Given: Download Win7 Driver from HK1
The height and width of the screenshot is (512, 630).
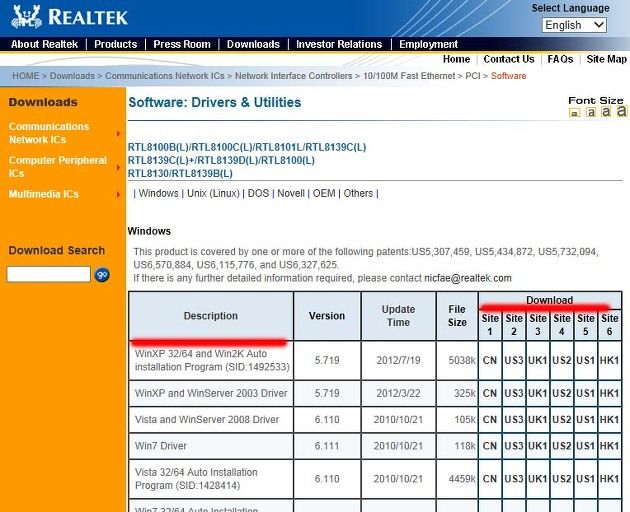Looking at the screenshot, I should pos(610,446).
